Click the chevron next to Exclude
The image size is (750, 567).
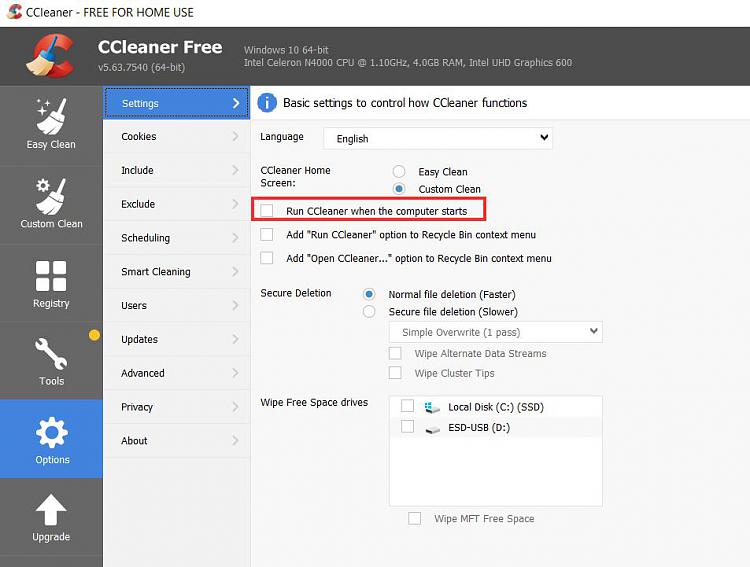[235, 204]
